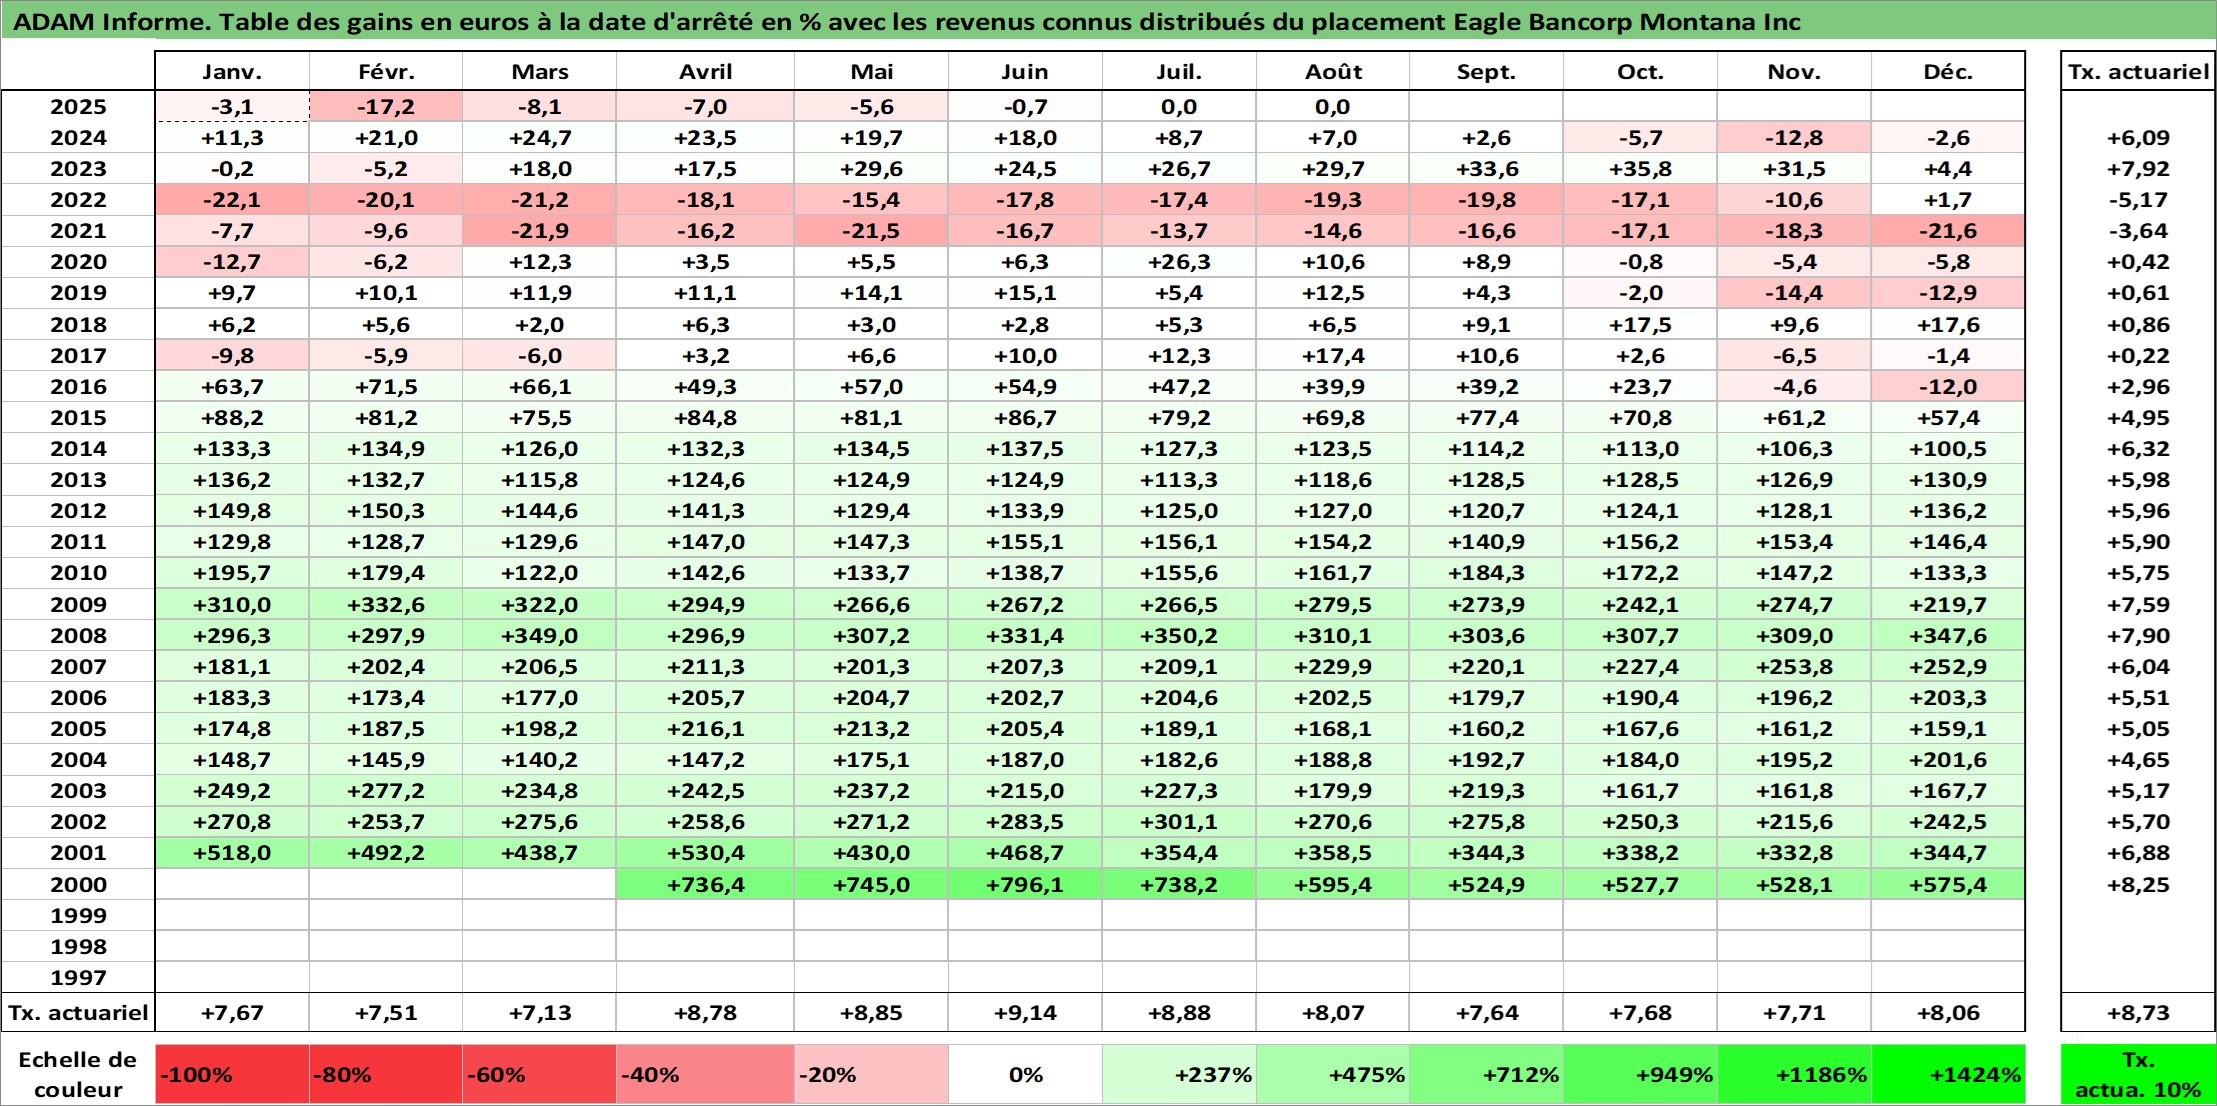
Task: Click the +7,92 actuarial rate for 2023
Action: point(2138,169)
